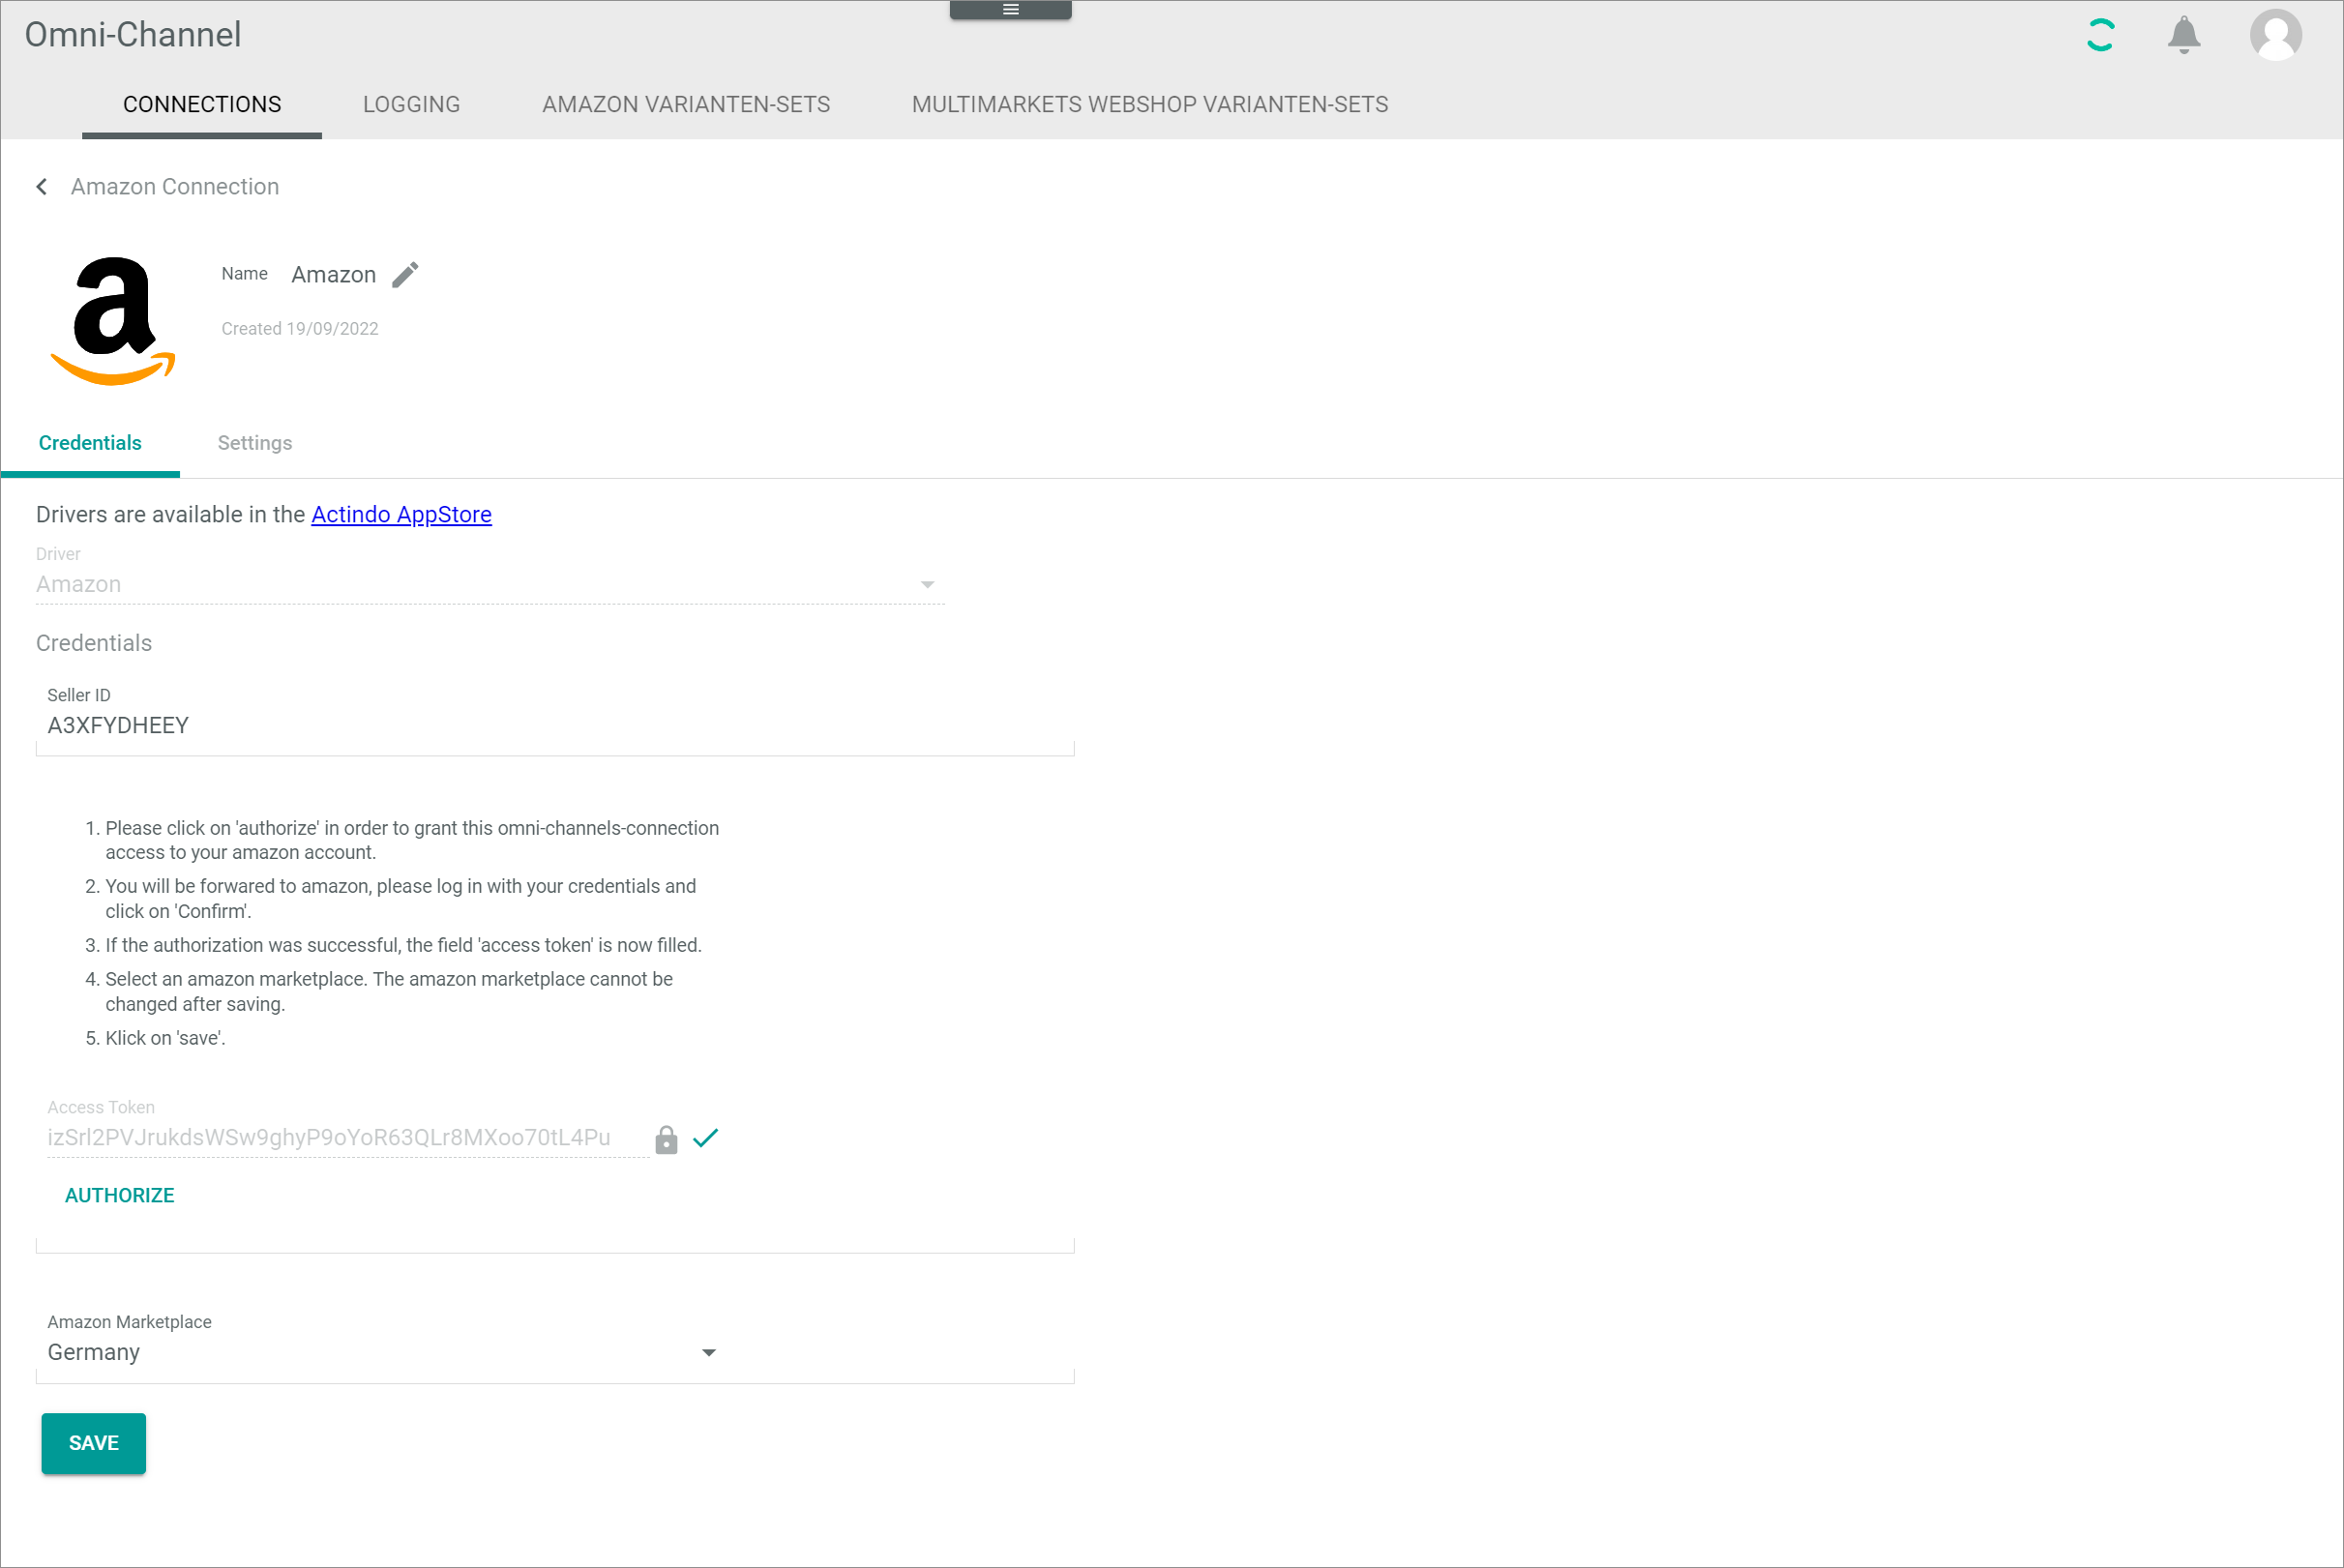Click the name value 'Amazon'
Screen dimensions: 2344x1568
pyautogui.click(x=333, y=275)
